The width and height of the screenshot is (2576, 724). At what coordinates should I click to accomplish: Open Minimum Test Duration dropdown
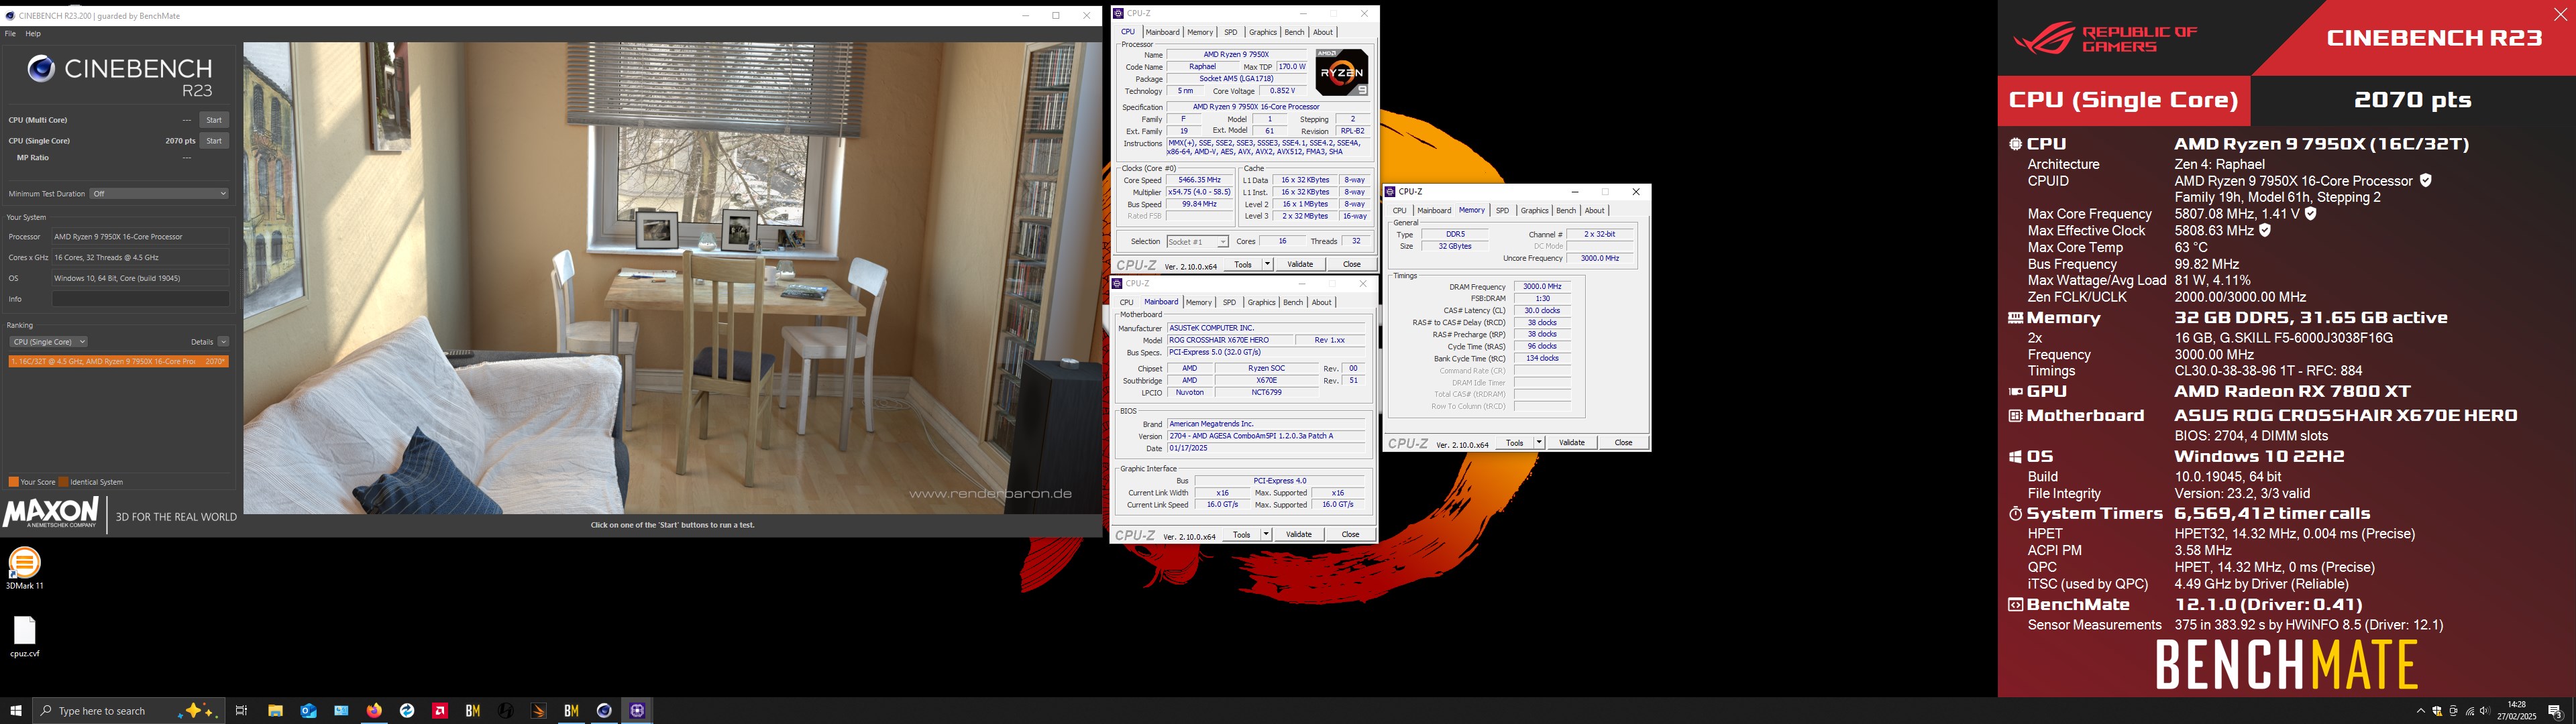tap(159, 194)
